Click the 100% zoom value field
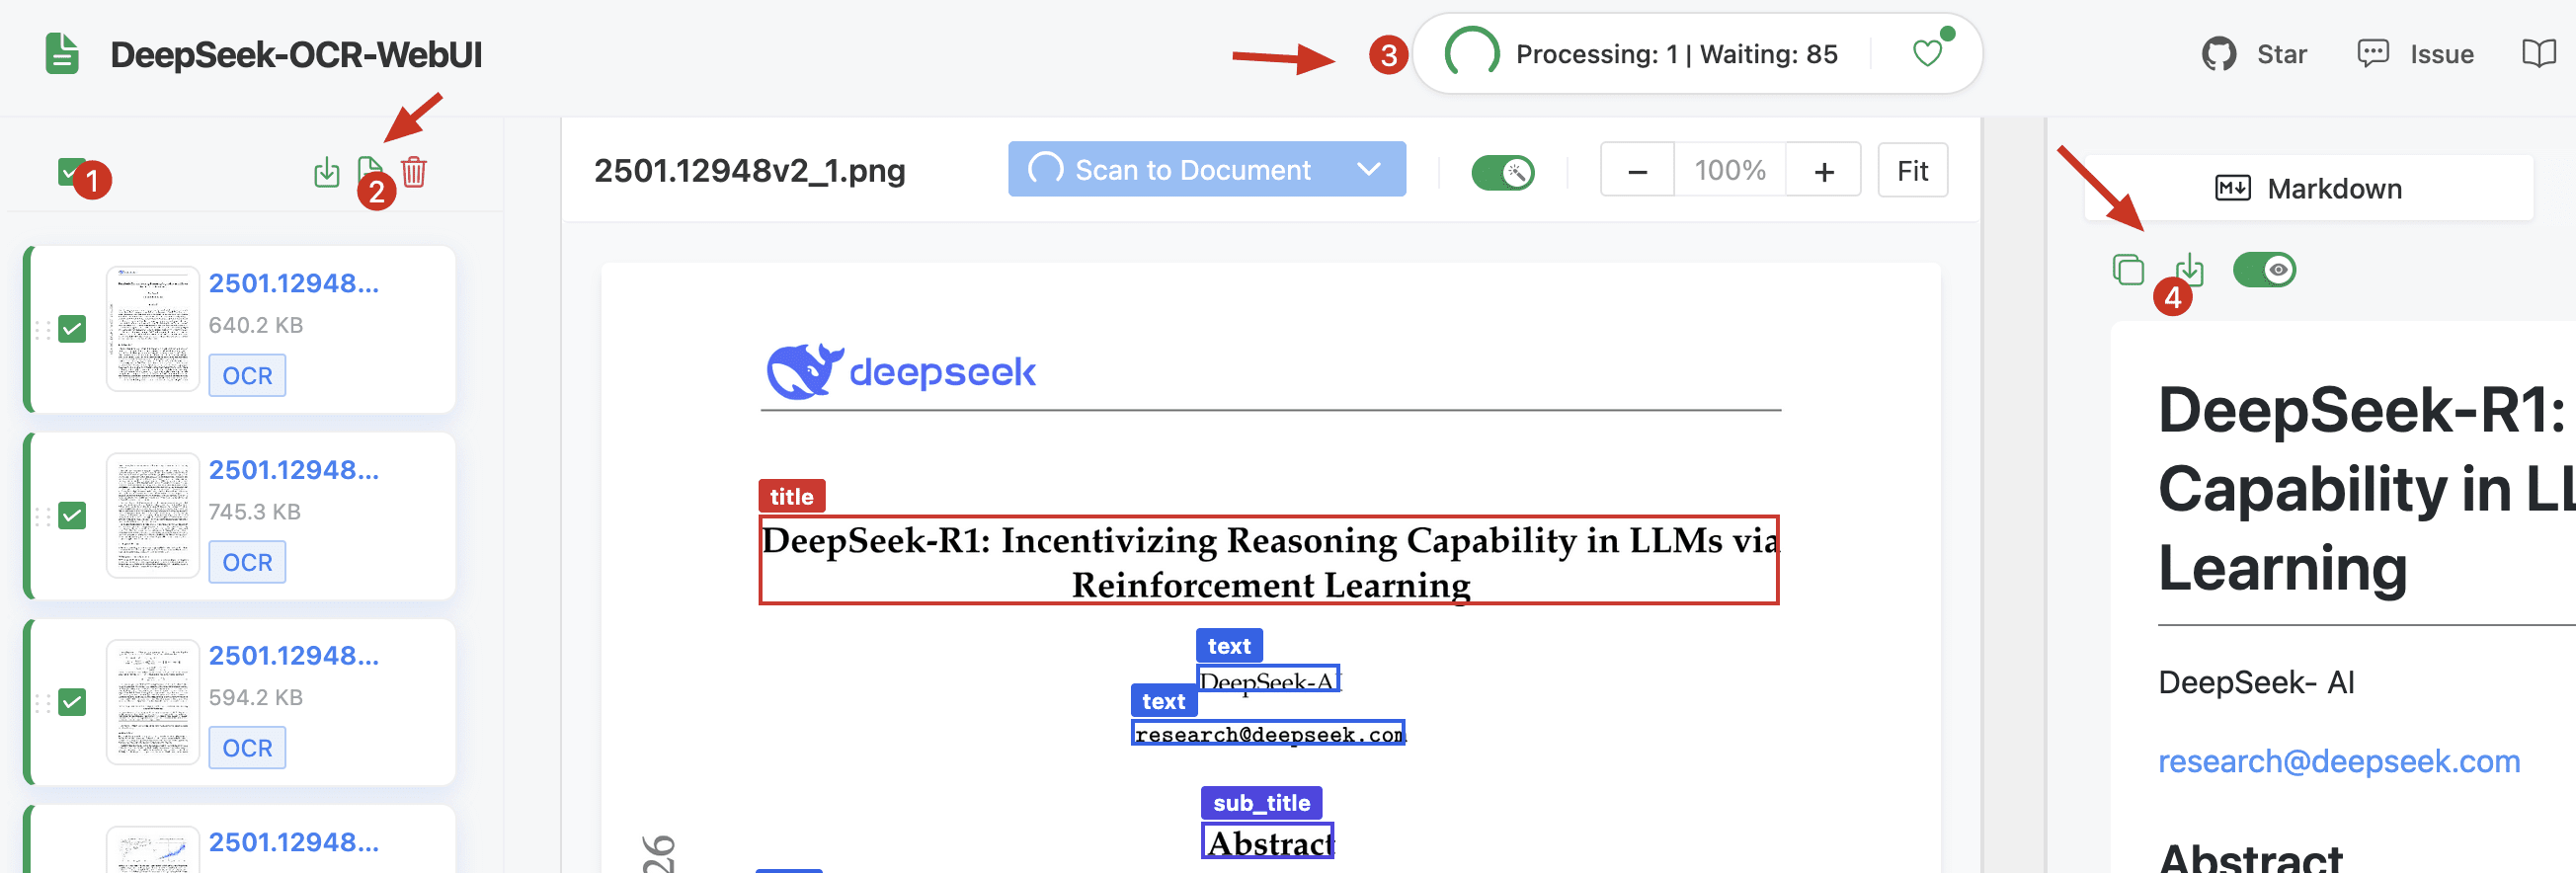 [1730, 171]
